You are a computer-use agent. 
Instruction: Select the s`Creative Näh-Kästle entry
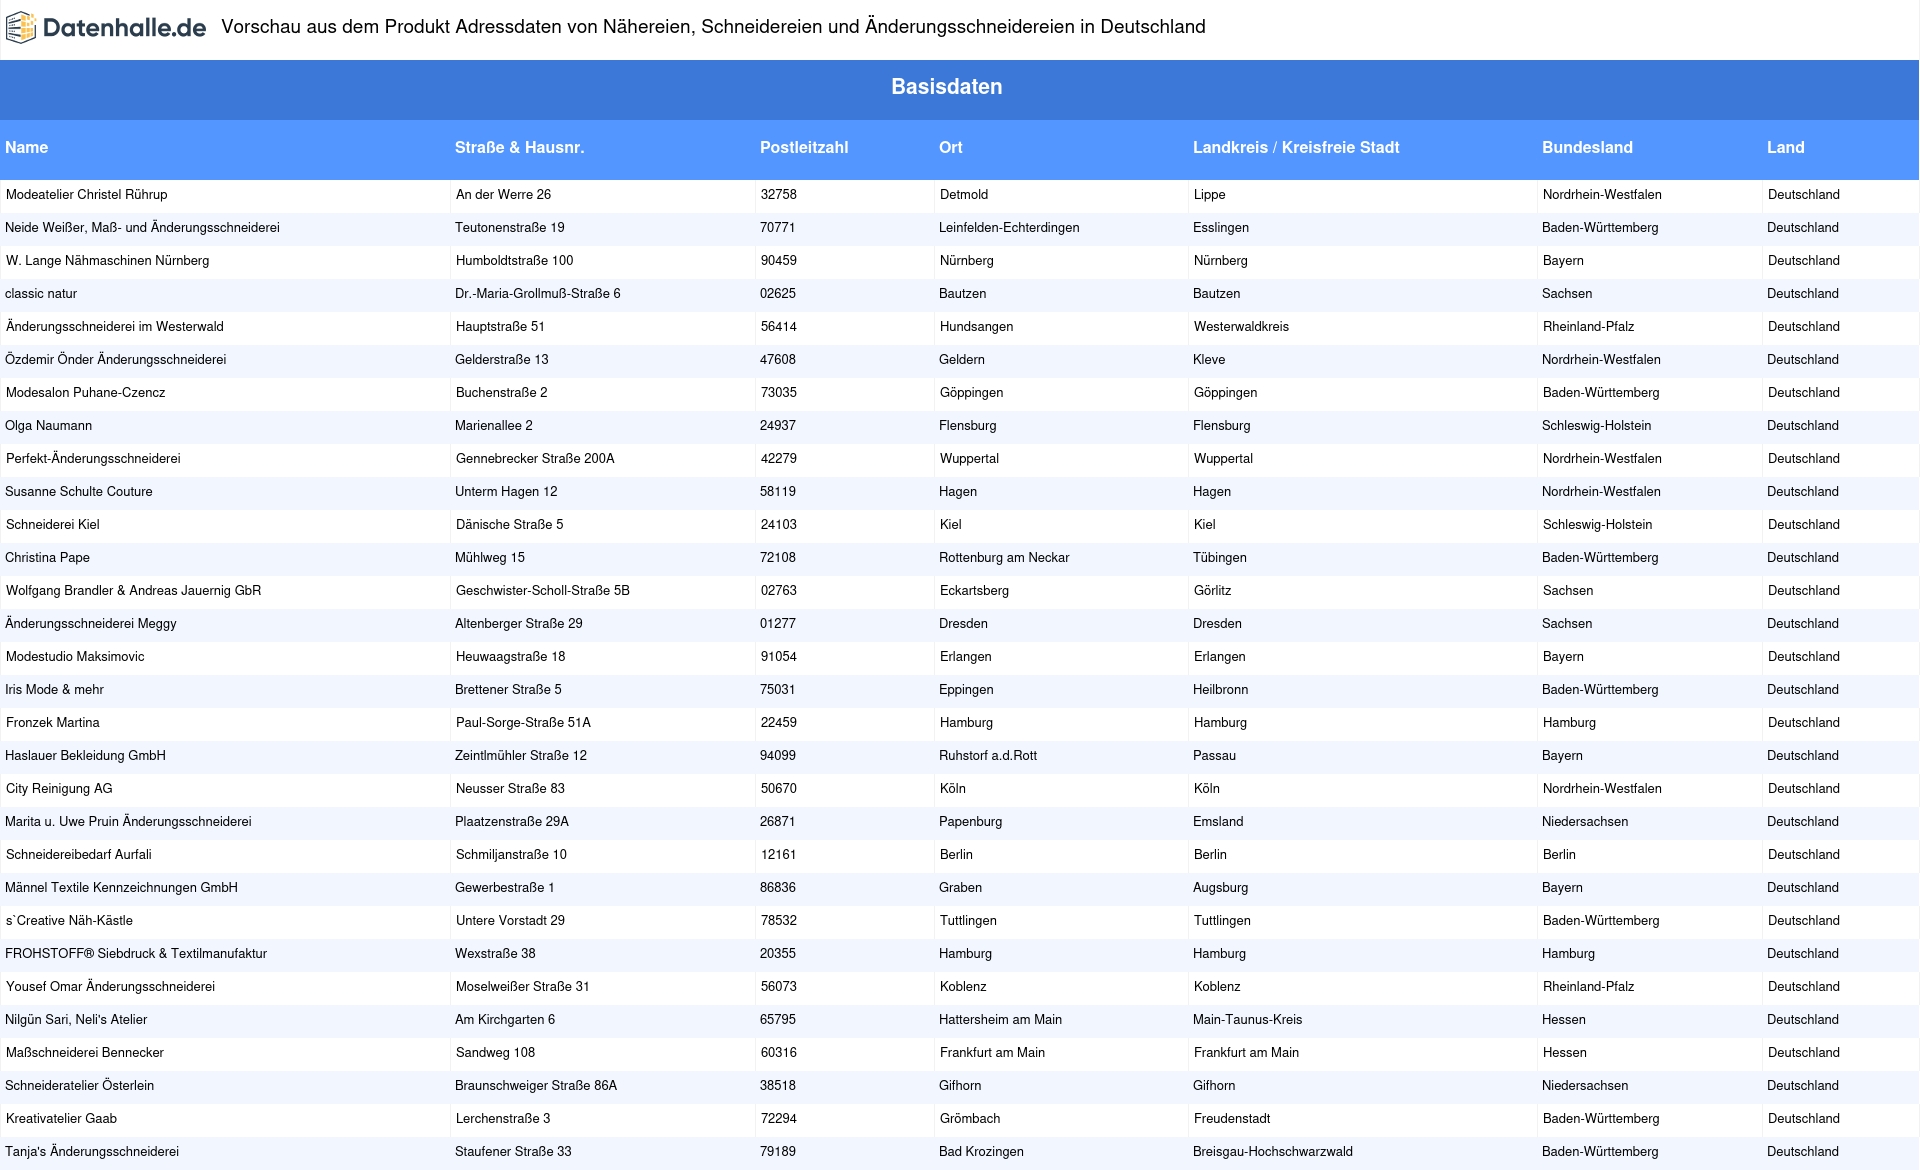(69, 920)
